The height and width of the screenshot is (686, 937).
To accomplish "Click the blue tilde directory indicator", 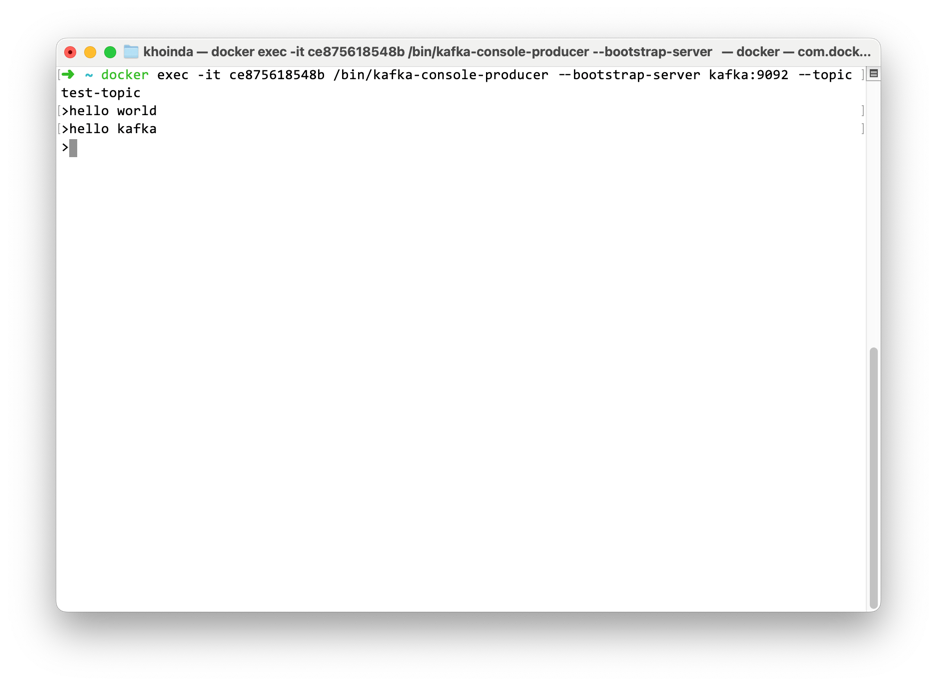I will (x=88, y=75).
